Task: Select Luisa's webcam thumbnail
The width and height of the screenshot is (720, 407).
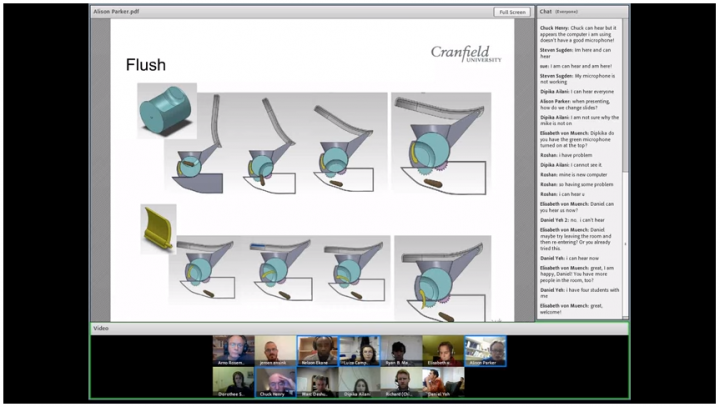Action: point(359,350)
